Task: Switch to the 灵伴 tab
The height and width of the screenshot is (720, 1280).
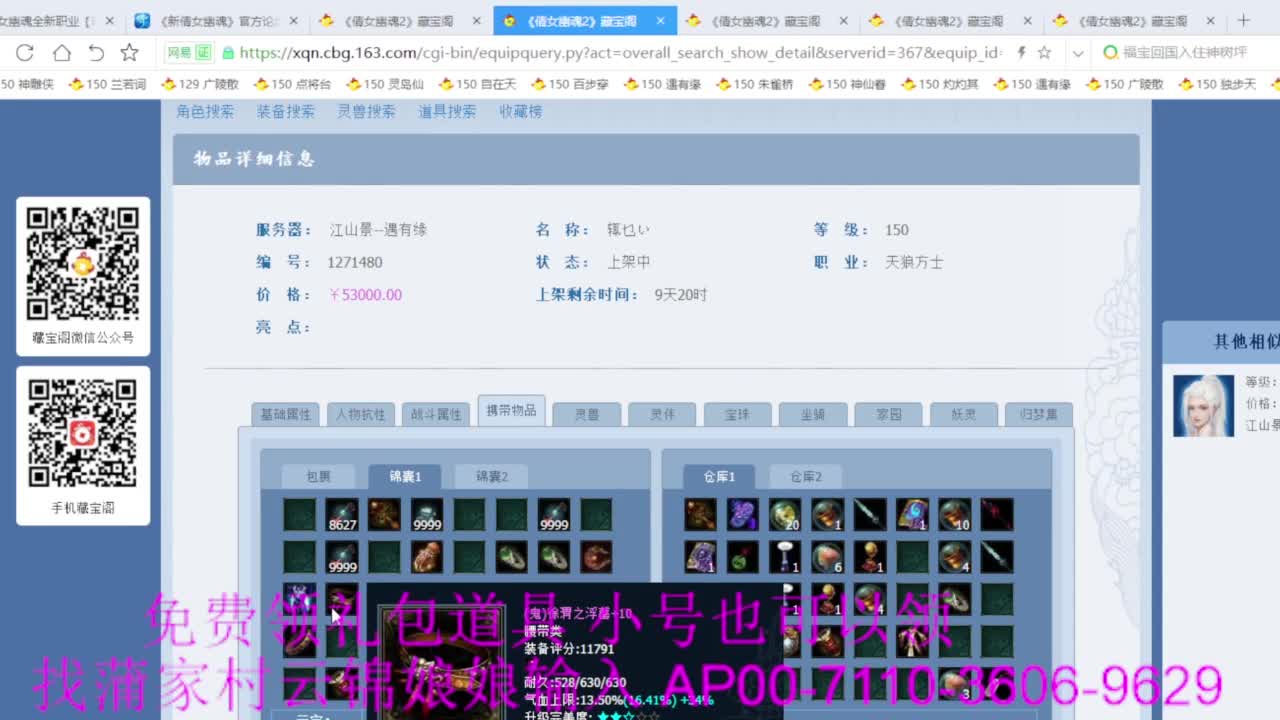Action: (x=662, y=414)
